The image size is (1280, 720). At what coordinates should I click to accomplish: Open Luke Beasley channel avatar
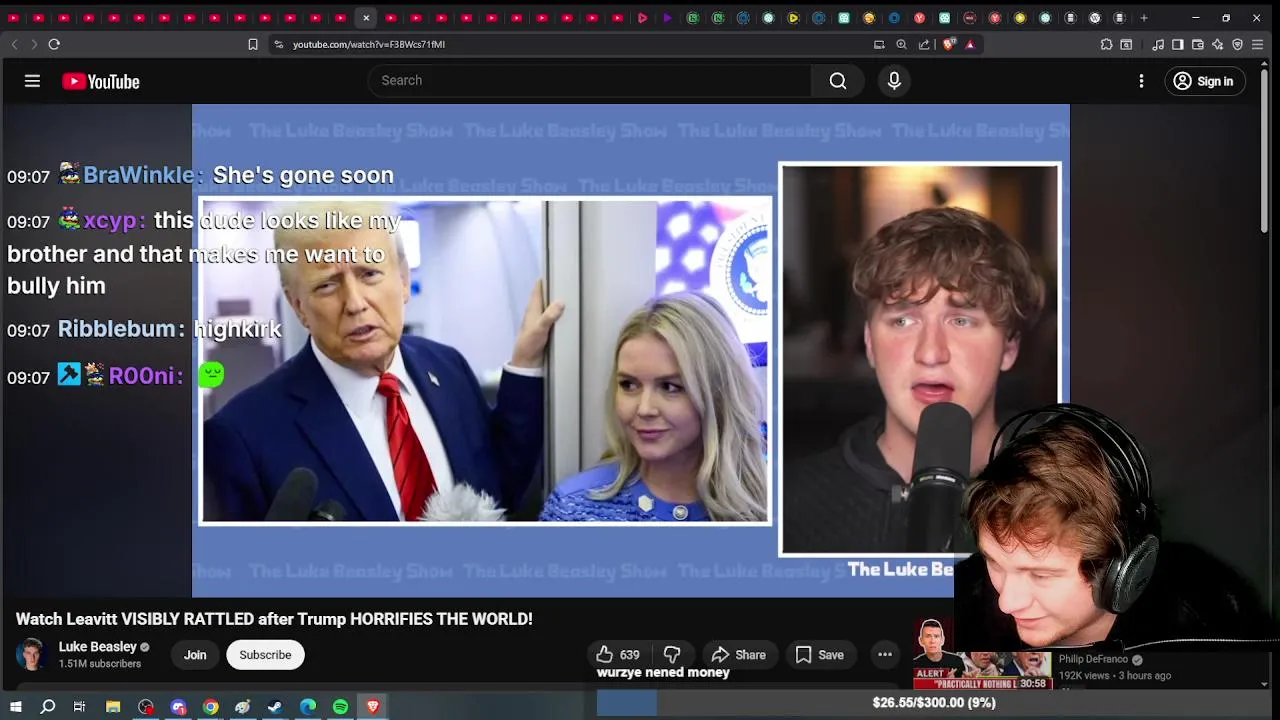pos(32,655)
